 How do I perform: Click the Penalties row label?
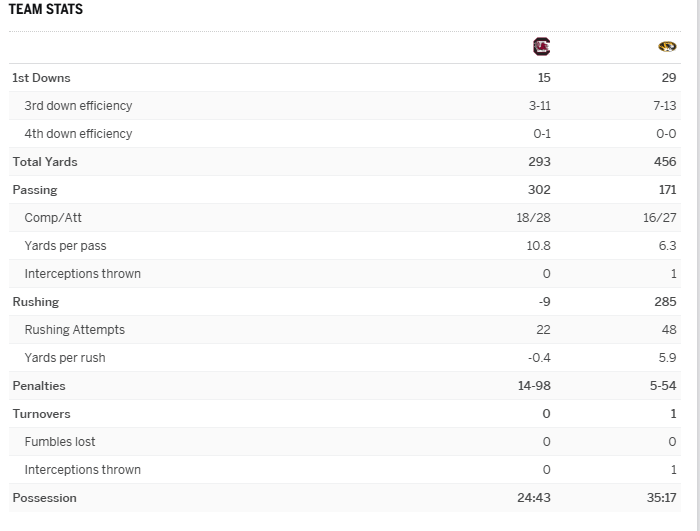pyautogui.click(x=38, y=386)
